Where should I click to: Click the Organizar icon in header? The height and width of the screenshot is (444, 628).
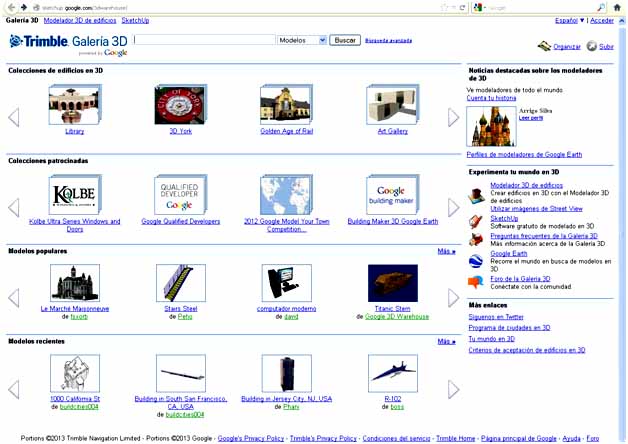pos(543,46)
